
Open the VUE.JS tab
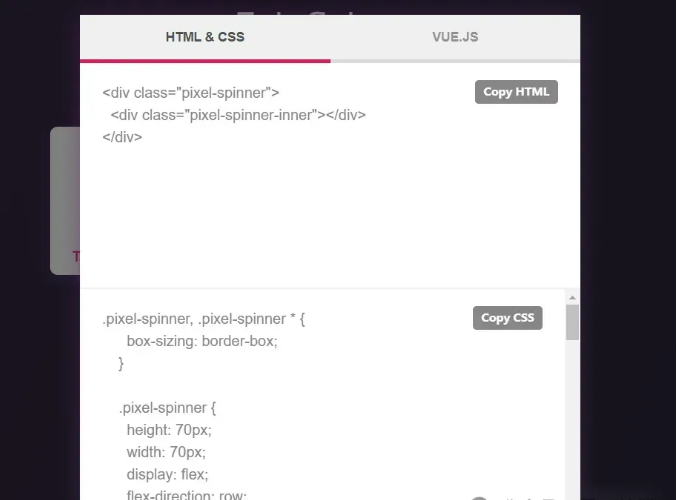[x=455, y=37]
